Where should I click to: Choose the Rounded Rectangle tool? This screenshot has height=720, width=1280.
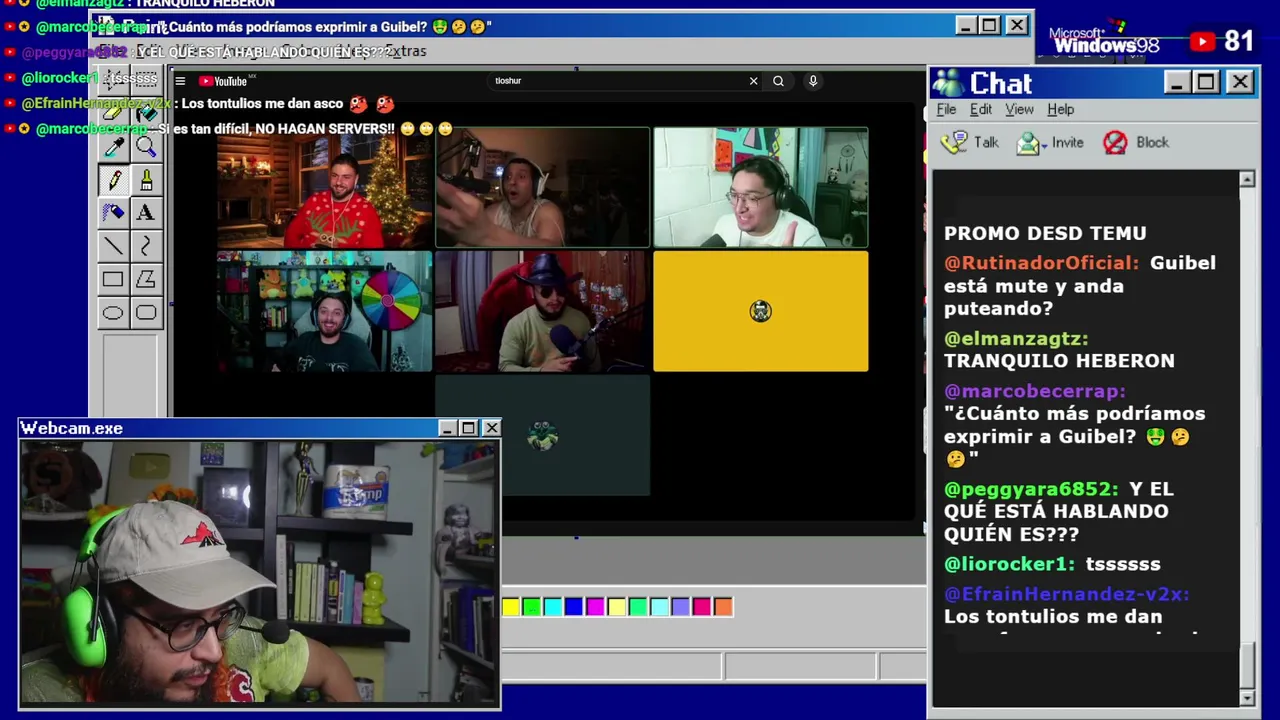click(x=146, y=313)
